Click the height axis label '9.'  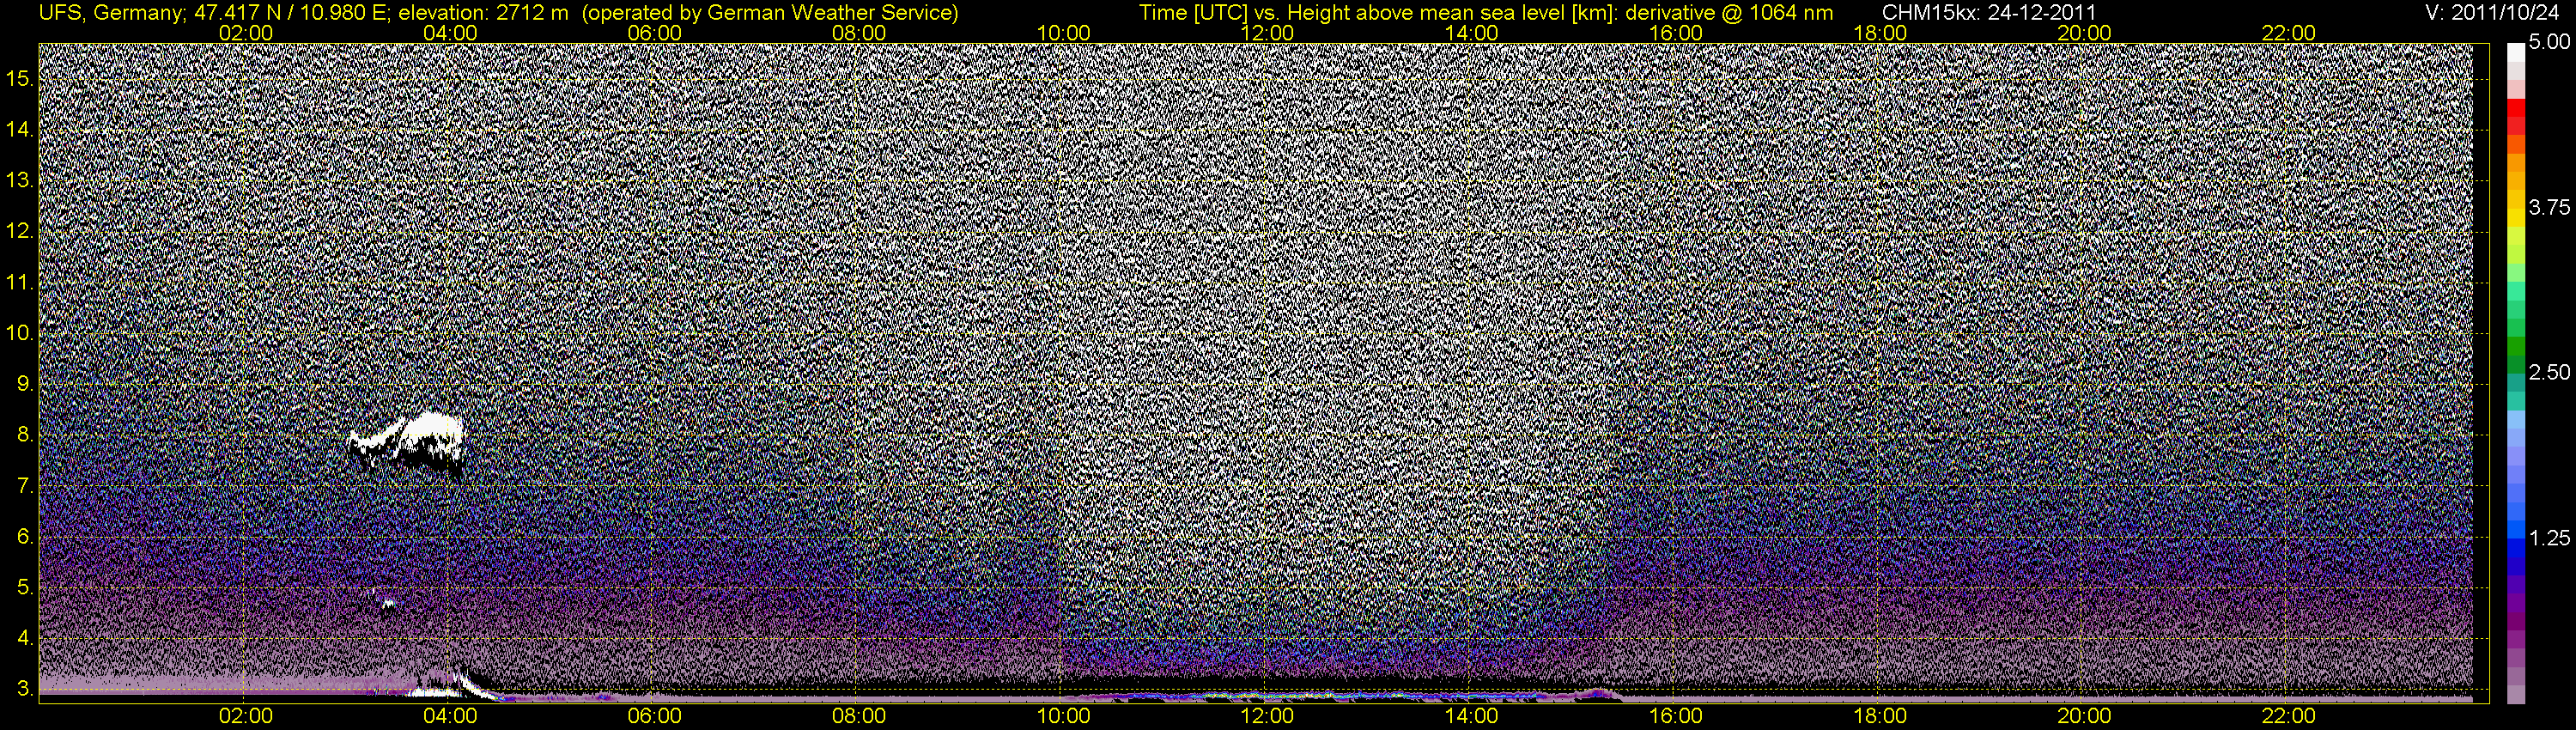click(25, 384)
